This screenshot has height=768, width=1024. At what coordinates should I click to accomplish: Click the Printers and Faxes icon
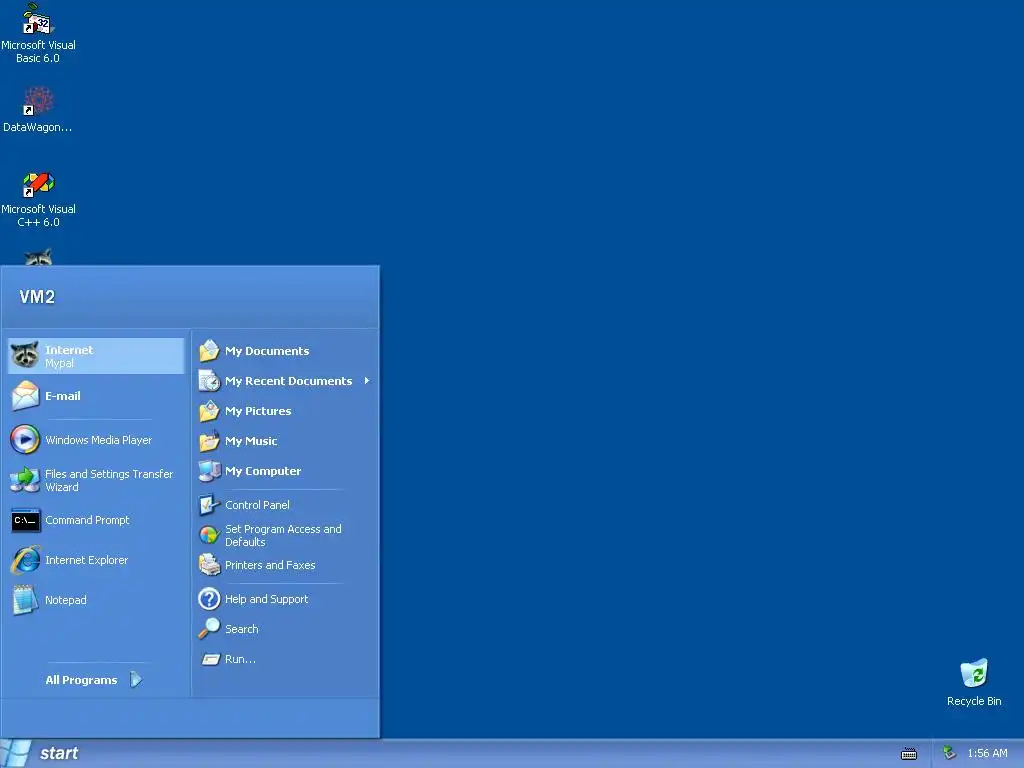click(209, 565)
